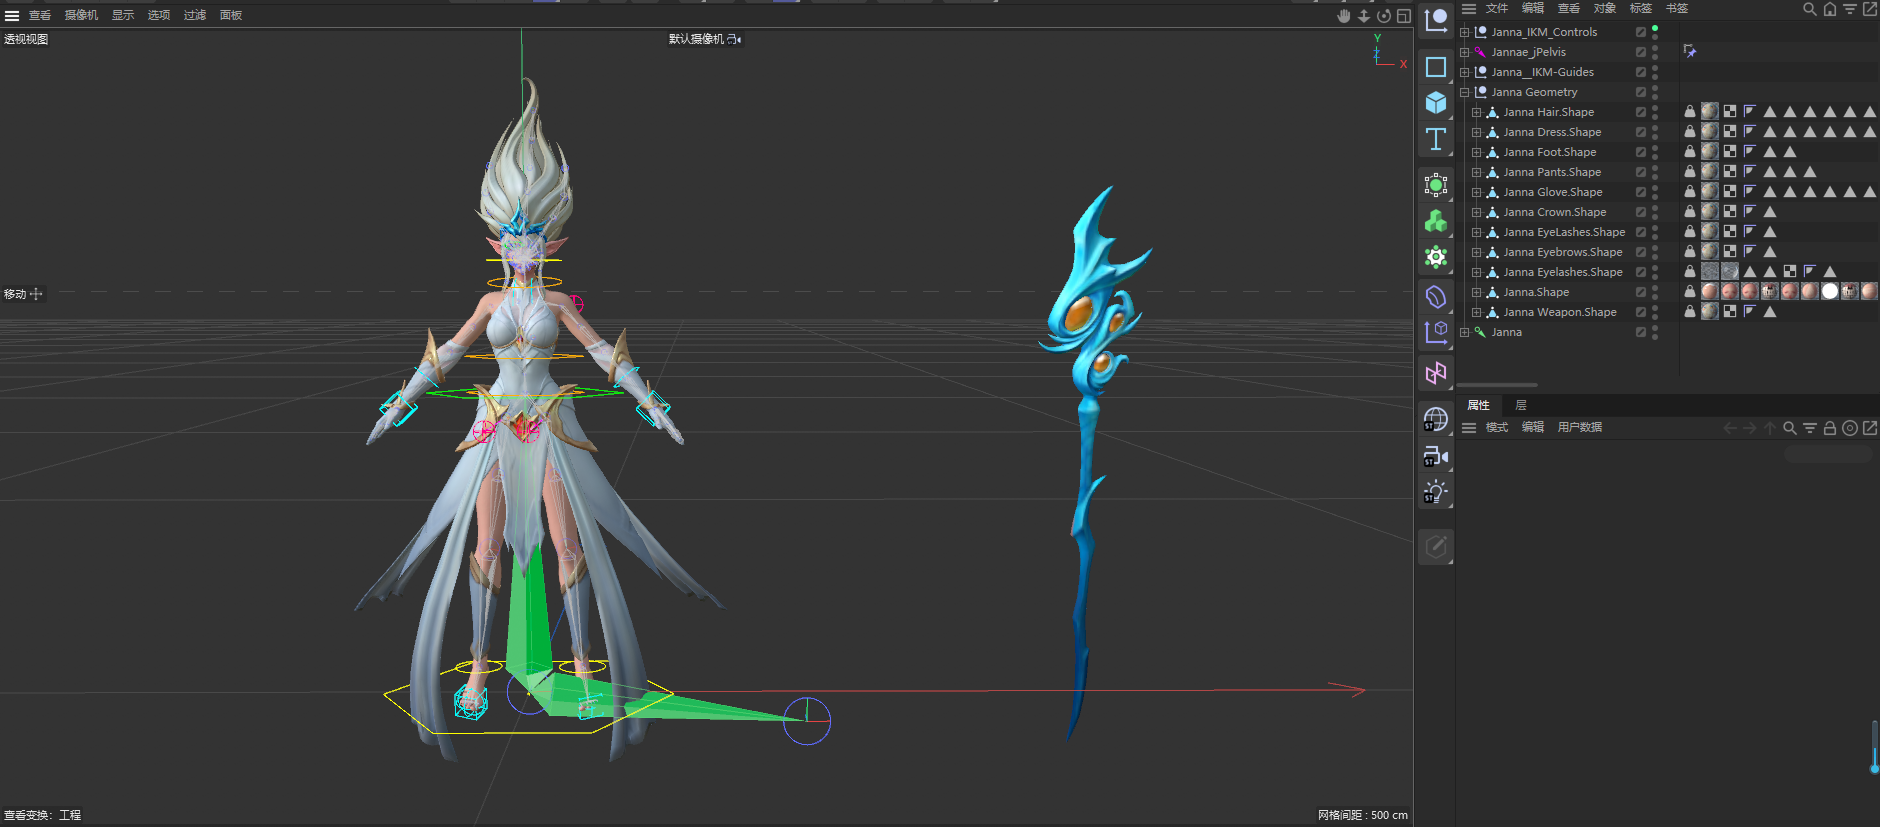The width and height of the screenshot is (1880, 827).
Task: Click the viewport dolly arrows icon
Action: tap(1364, 15)
